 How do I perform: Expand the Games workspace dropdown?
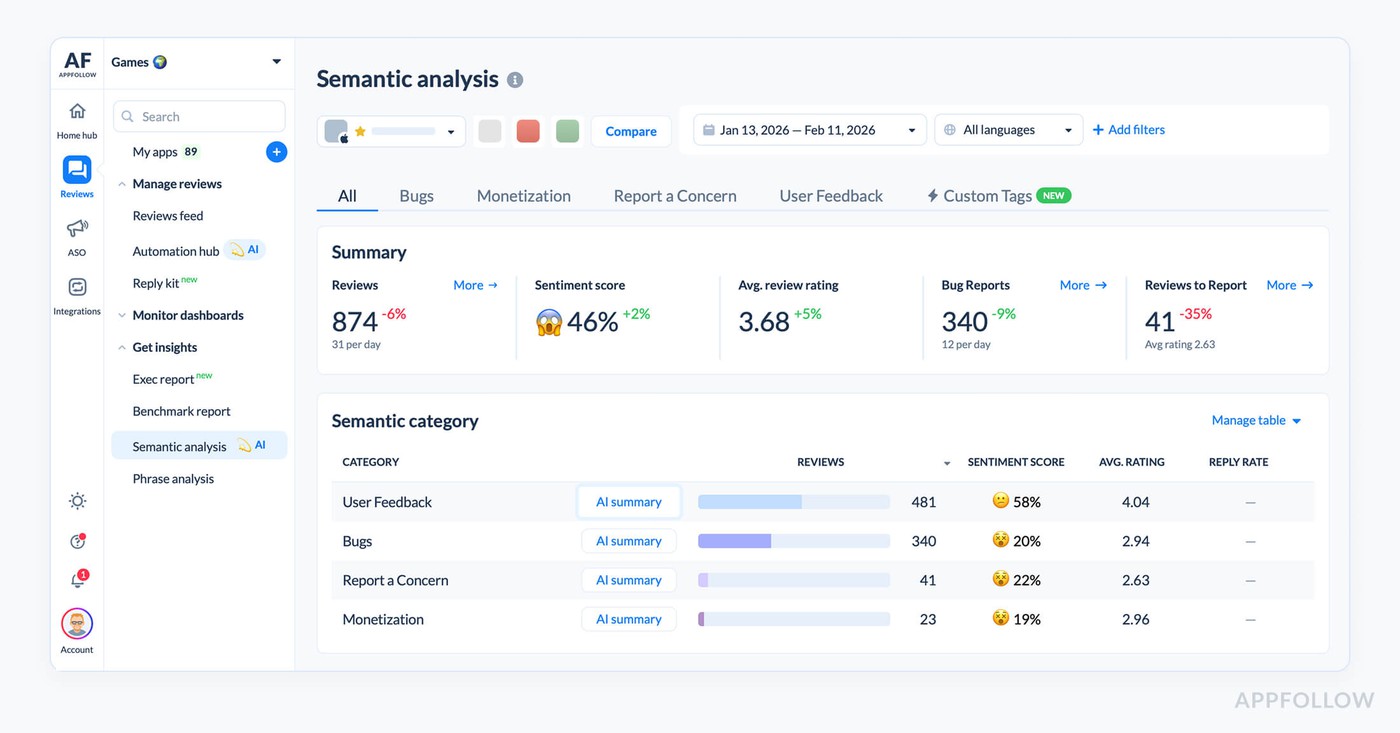(276, 62)
